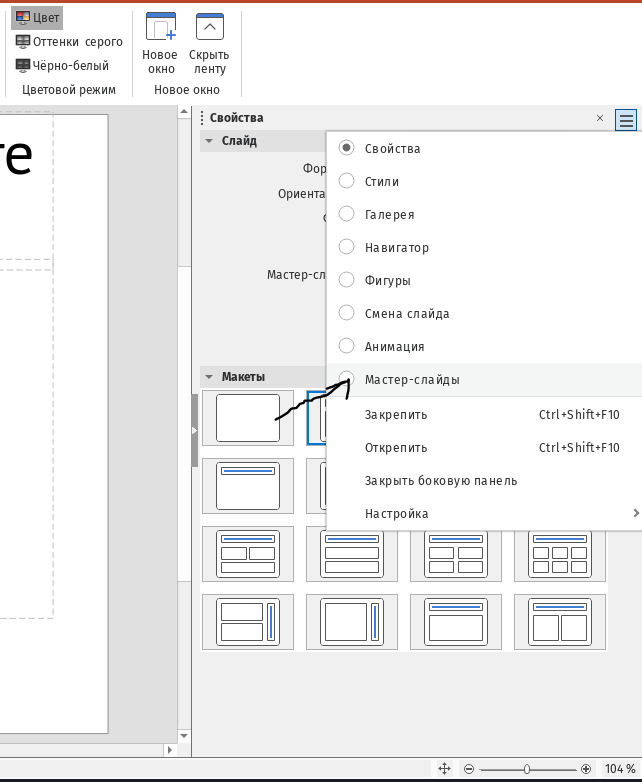Image resolution: width=642 pixels, height=782 pixels.
Task: Select title with two side-by-side contents layout
Action: tap(560, 622)
